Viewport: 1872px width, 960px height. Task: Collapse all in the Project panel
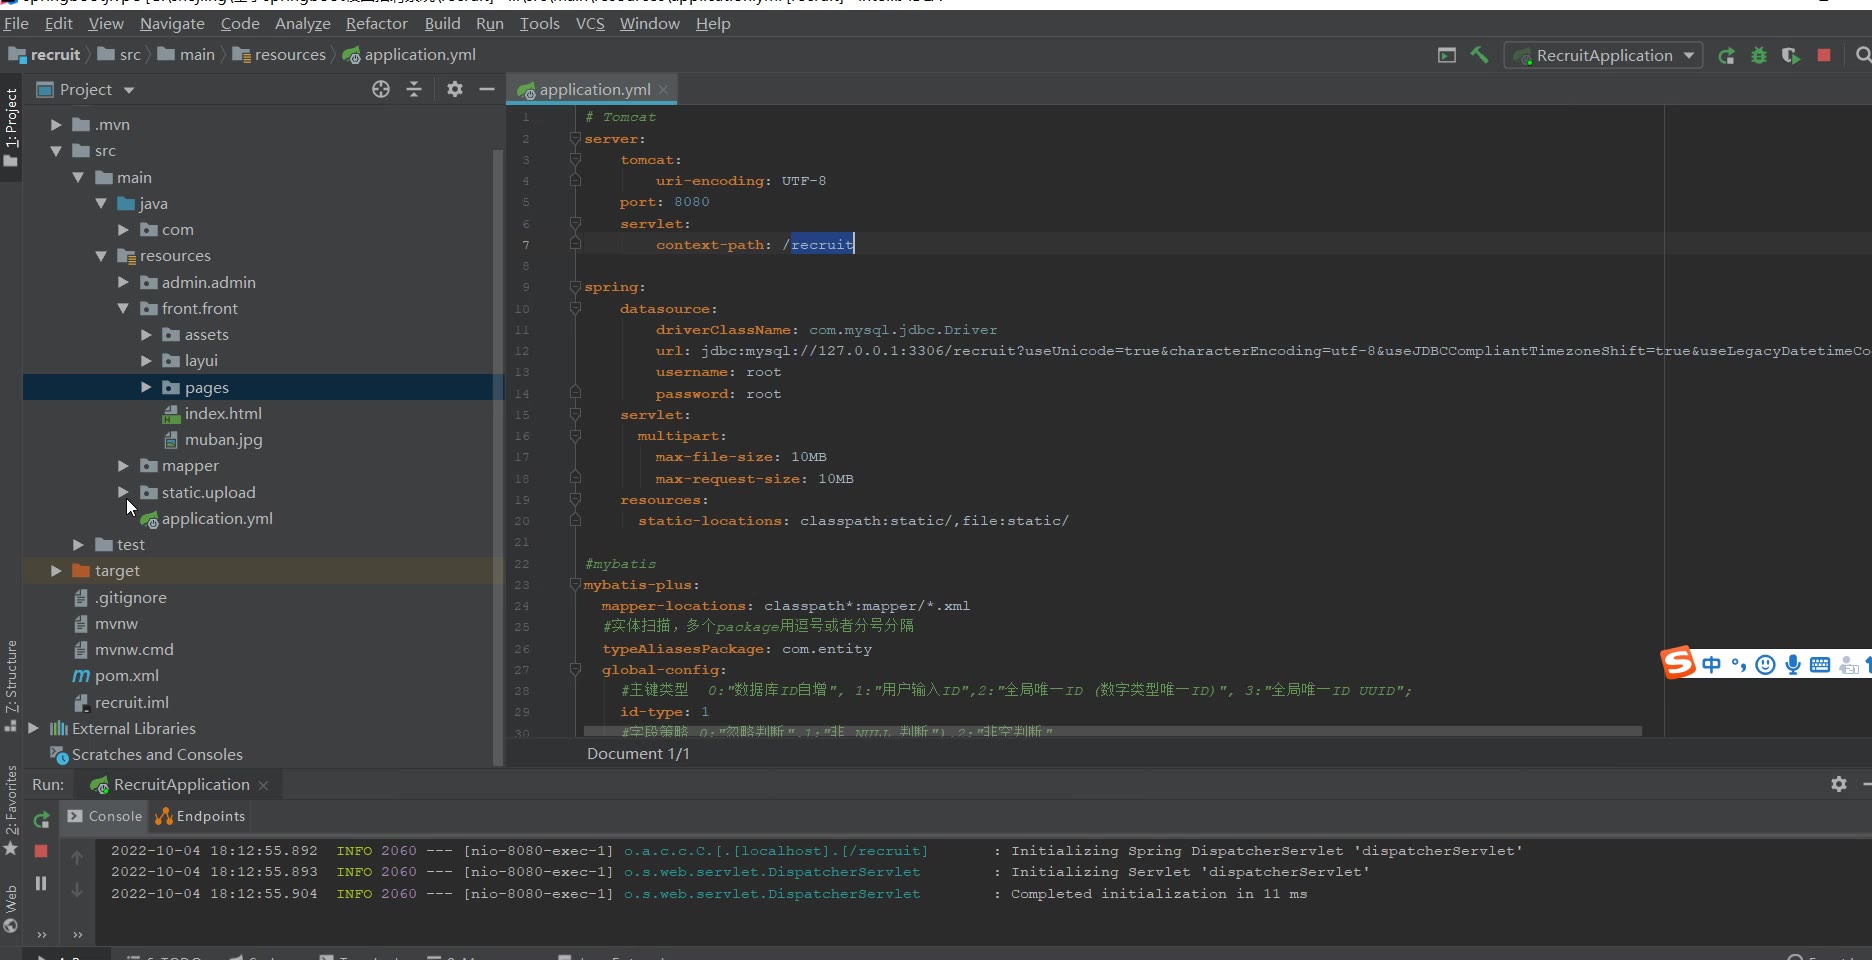[414, 90]
